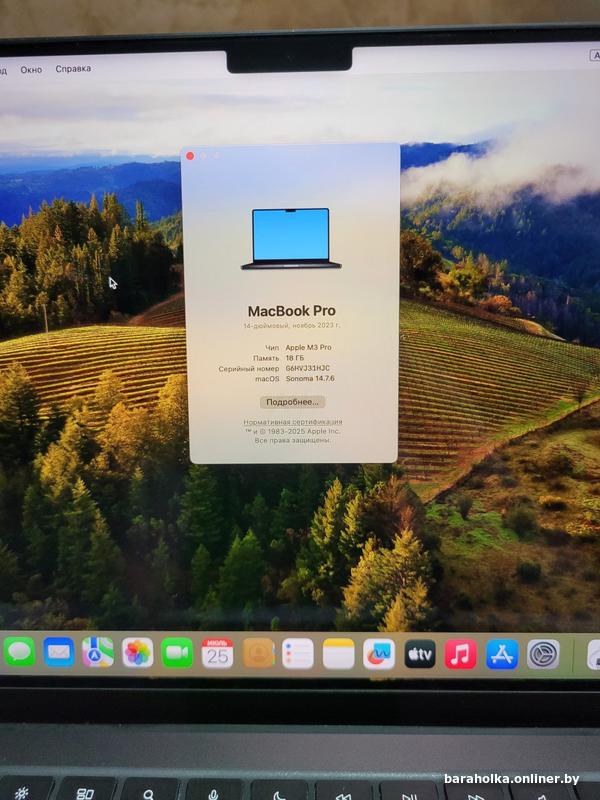This screenshot has width=600, height=800.
Task: Click the Подробнее... button
Action: [x=292, y=402]
